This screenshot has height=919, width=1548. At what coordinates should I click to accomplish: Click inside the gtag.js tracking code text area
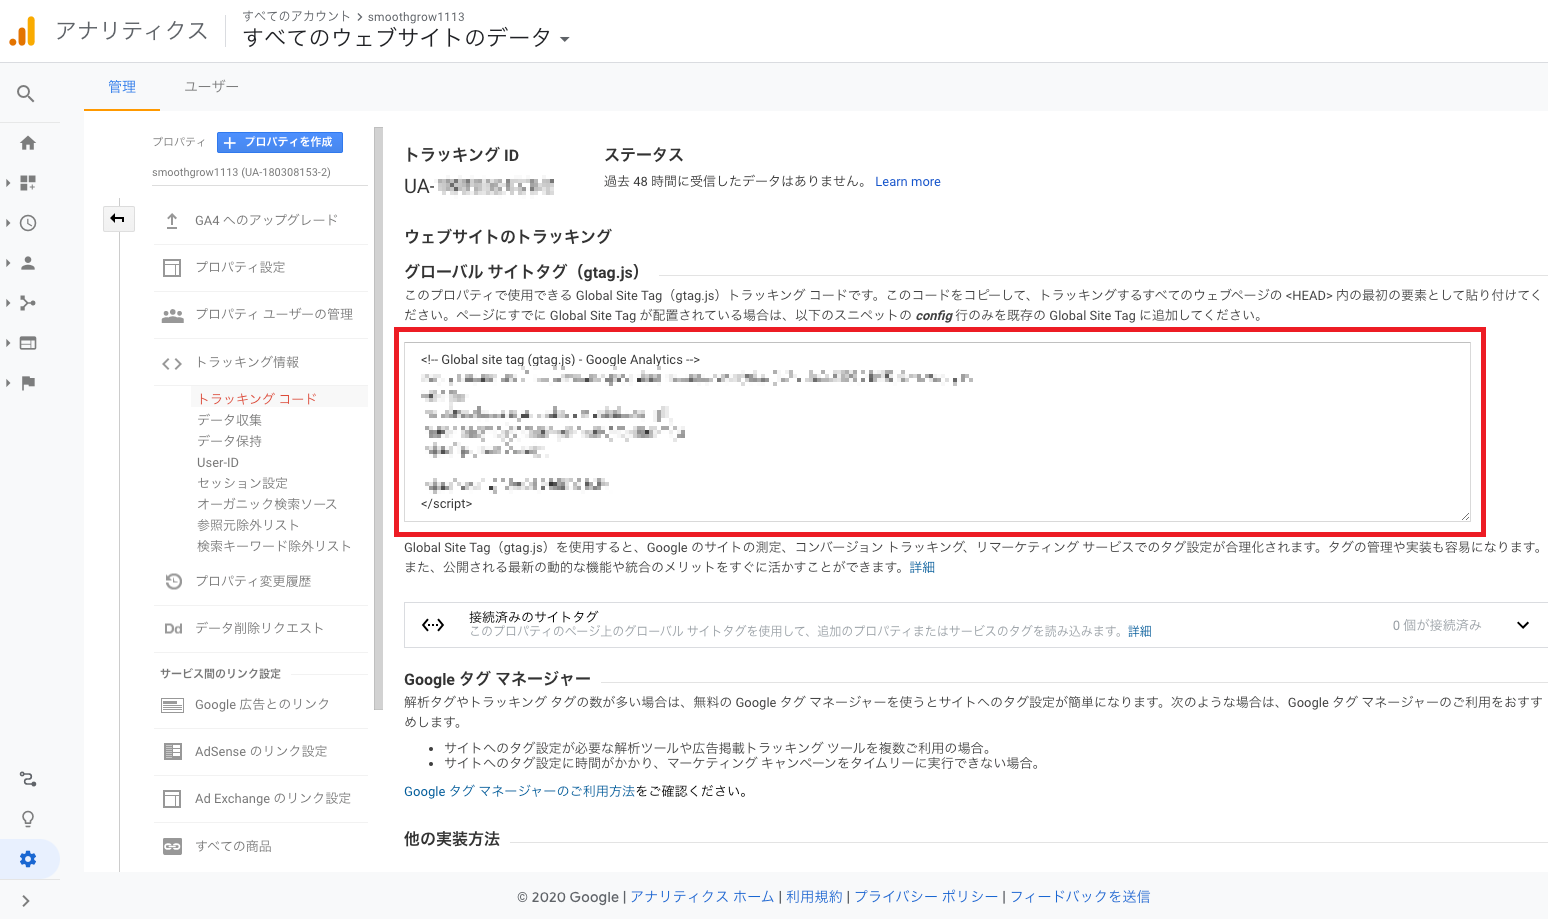click(x=937, y=432)
